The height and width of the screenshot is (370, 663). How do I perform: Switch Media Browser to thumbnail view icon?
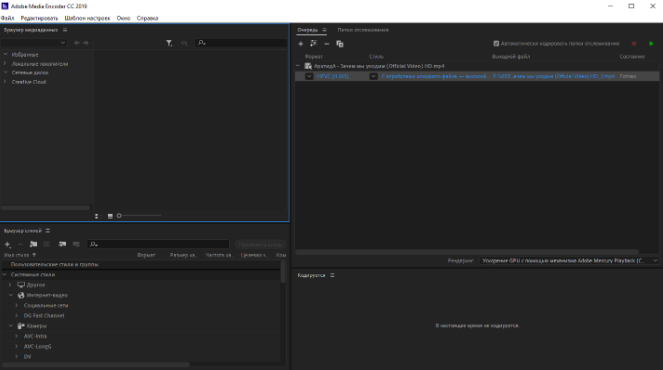tap(110, 216)
